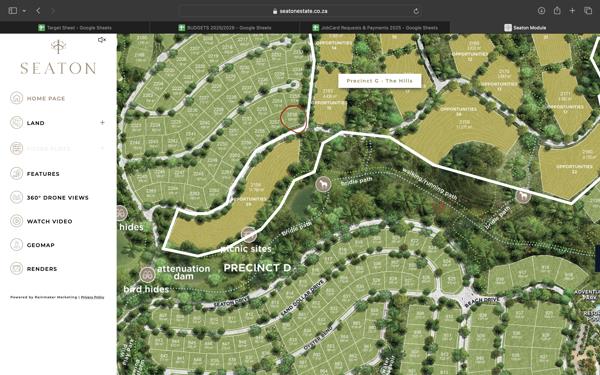Open the WATCH VIDEO link
Viewport: 600px width, 375px height.
(49, 221)
